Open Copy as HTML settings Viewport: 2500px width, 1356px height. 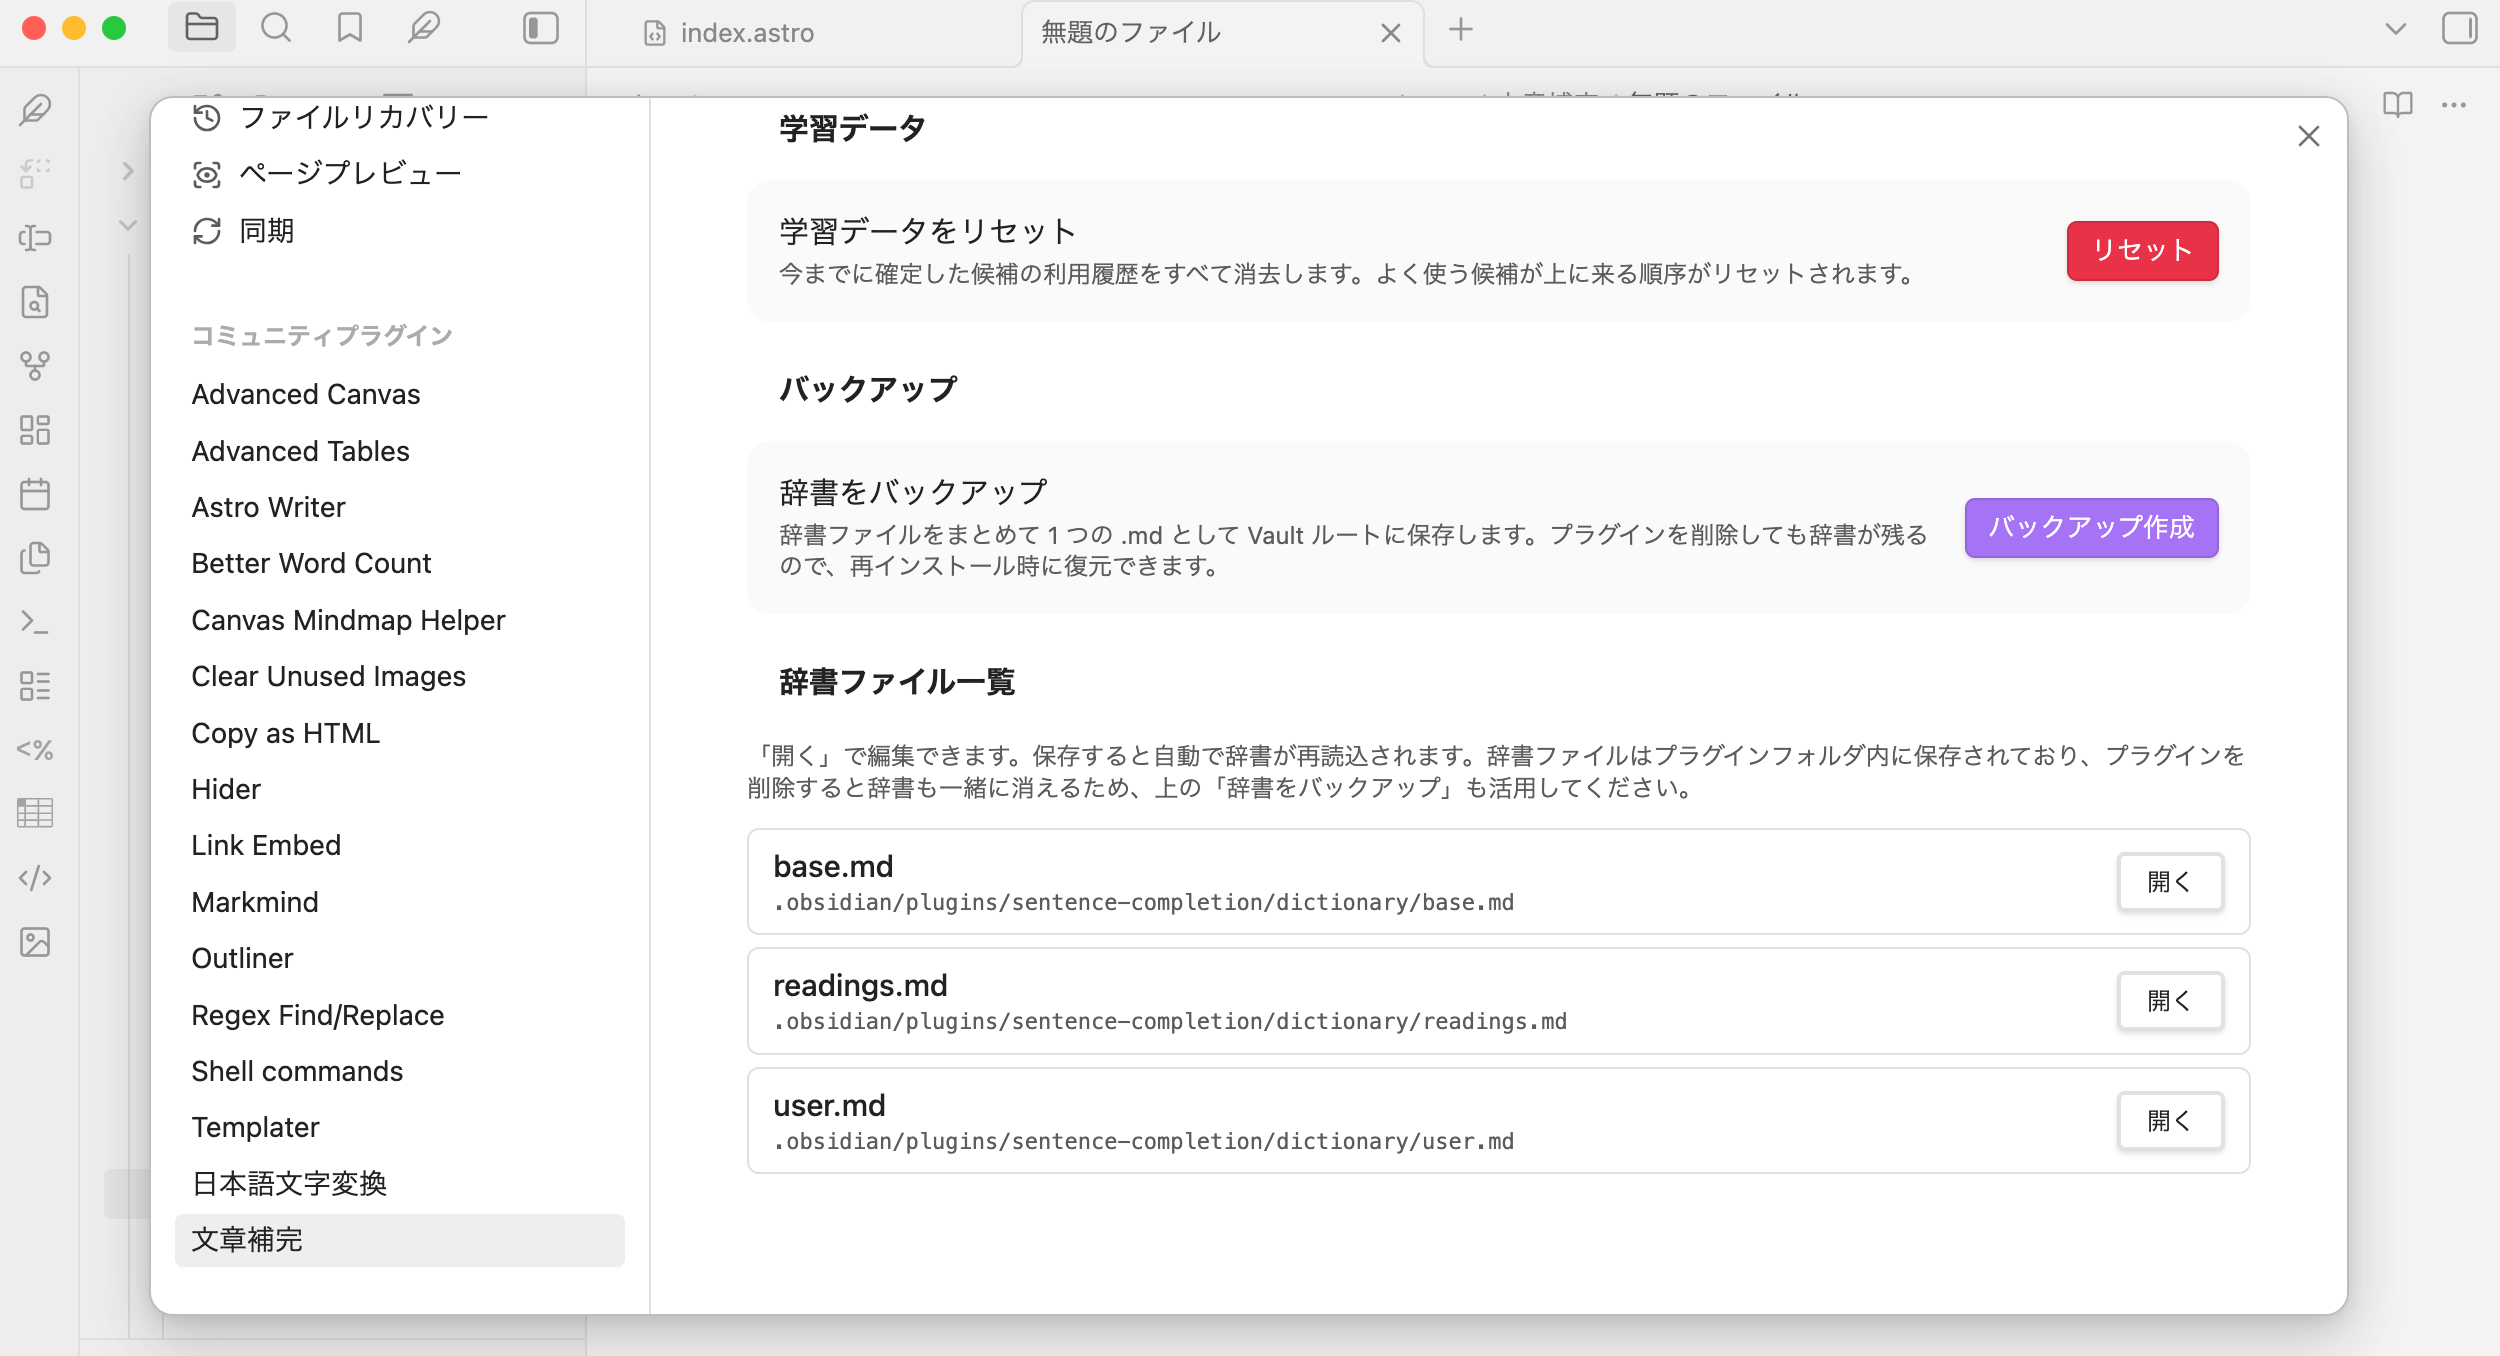click(400, 733)
